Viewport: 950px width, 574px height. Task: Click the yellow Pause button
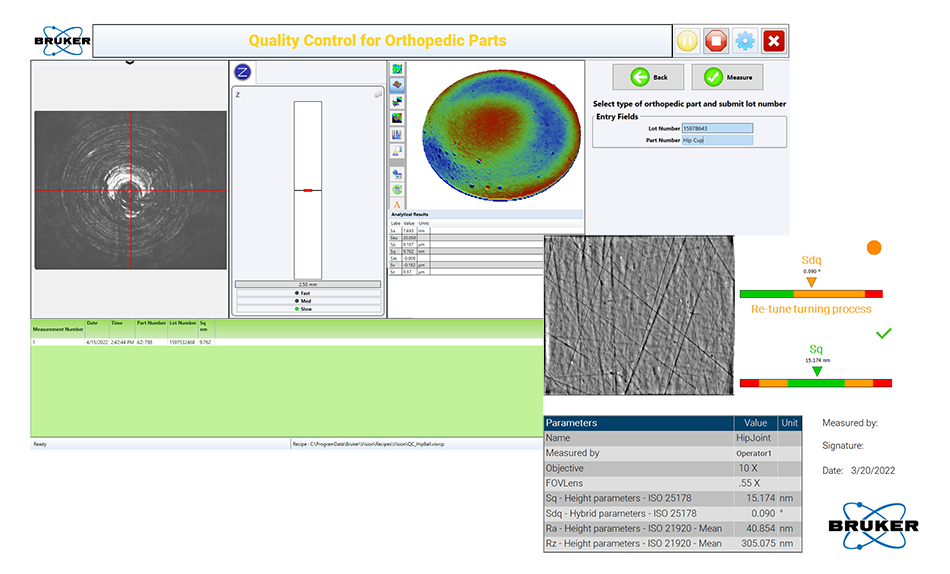click(687, 41)
